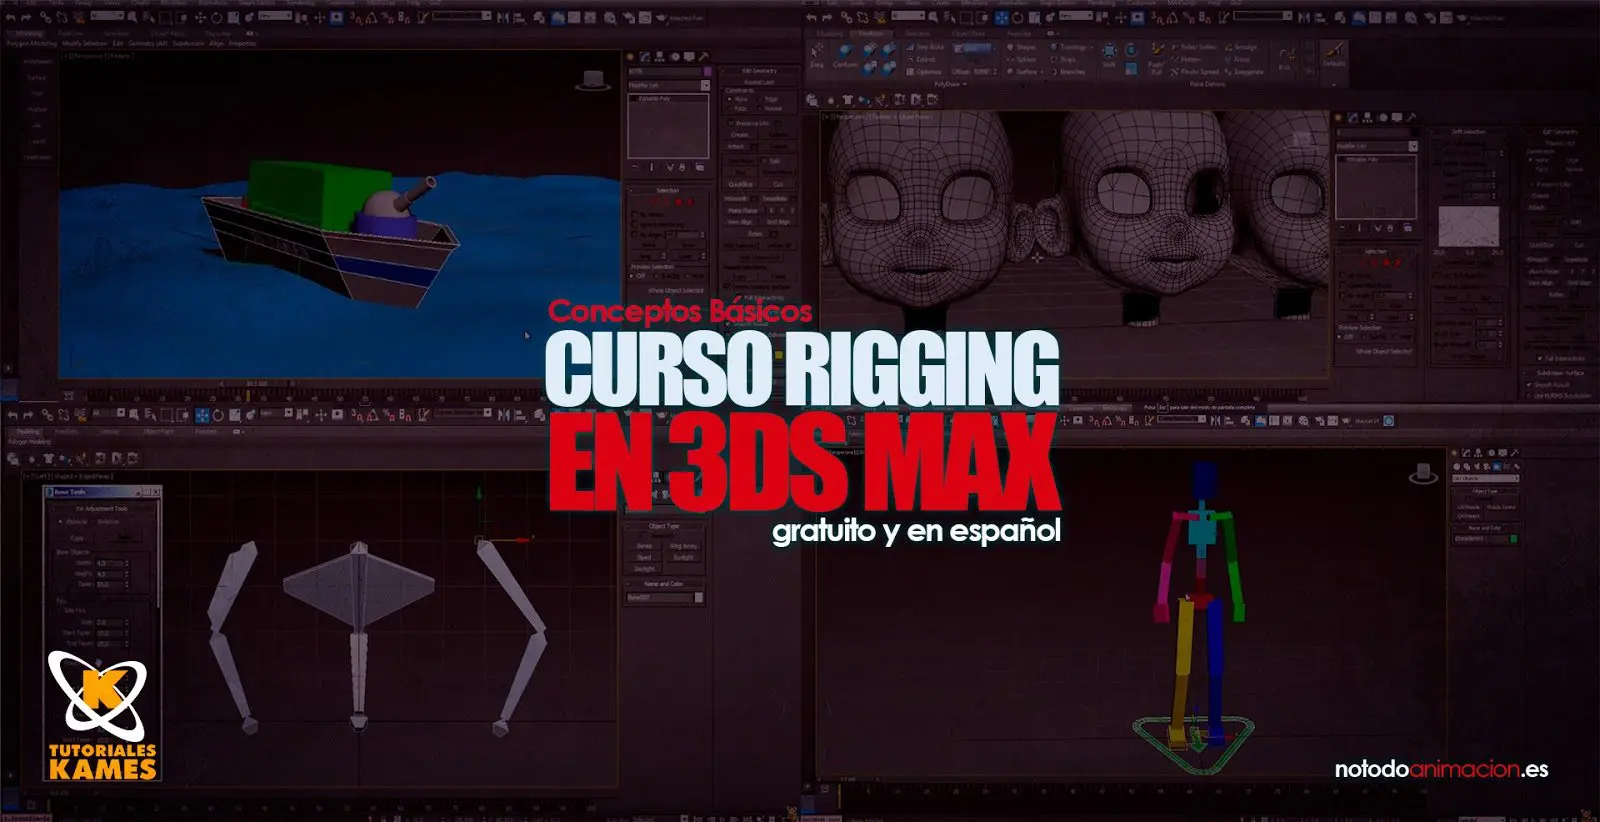Open the Hierarchy tab in boat window command panel

(659, 56)
